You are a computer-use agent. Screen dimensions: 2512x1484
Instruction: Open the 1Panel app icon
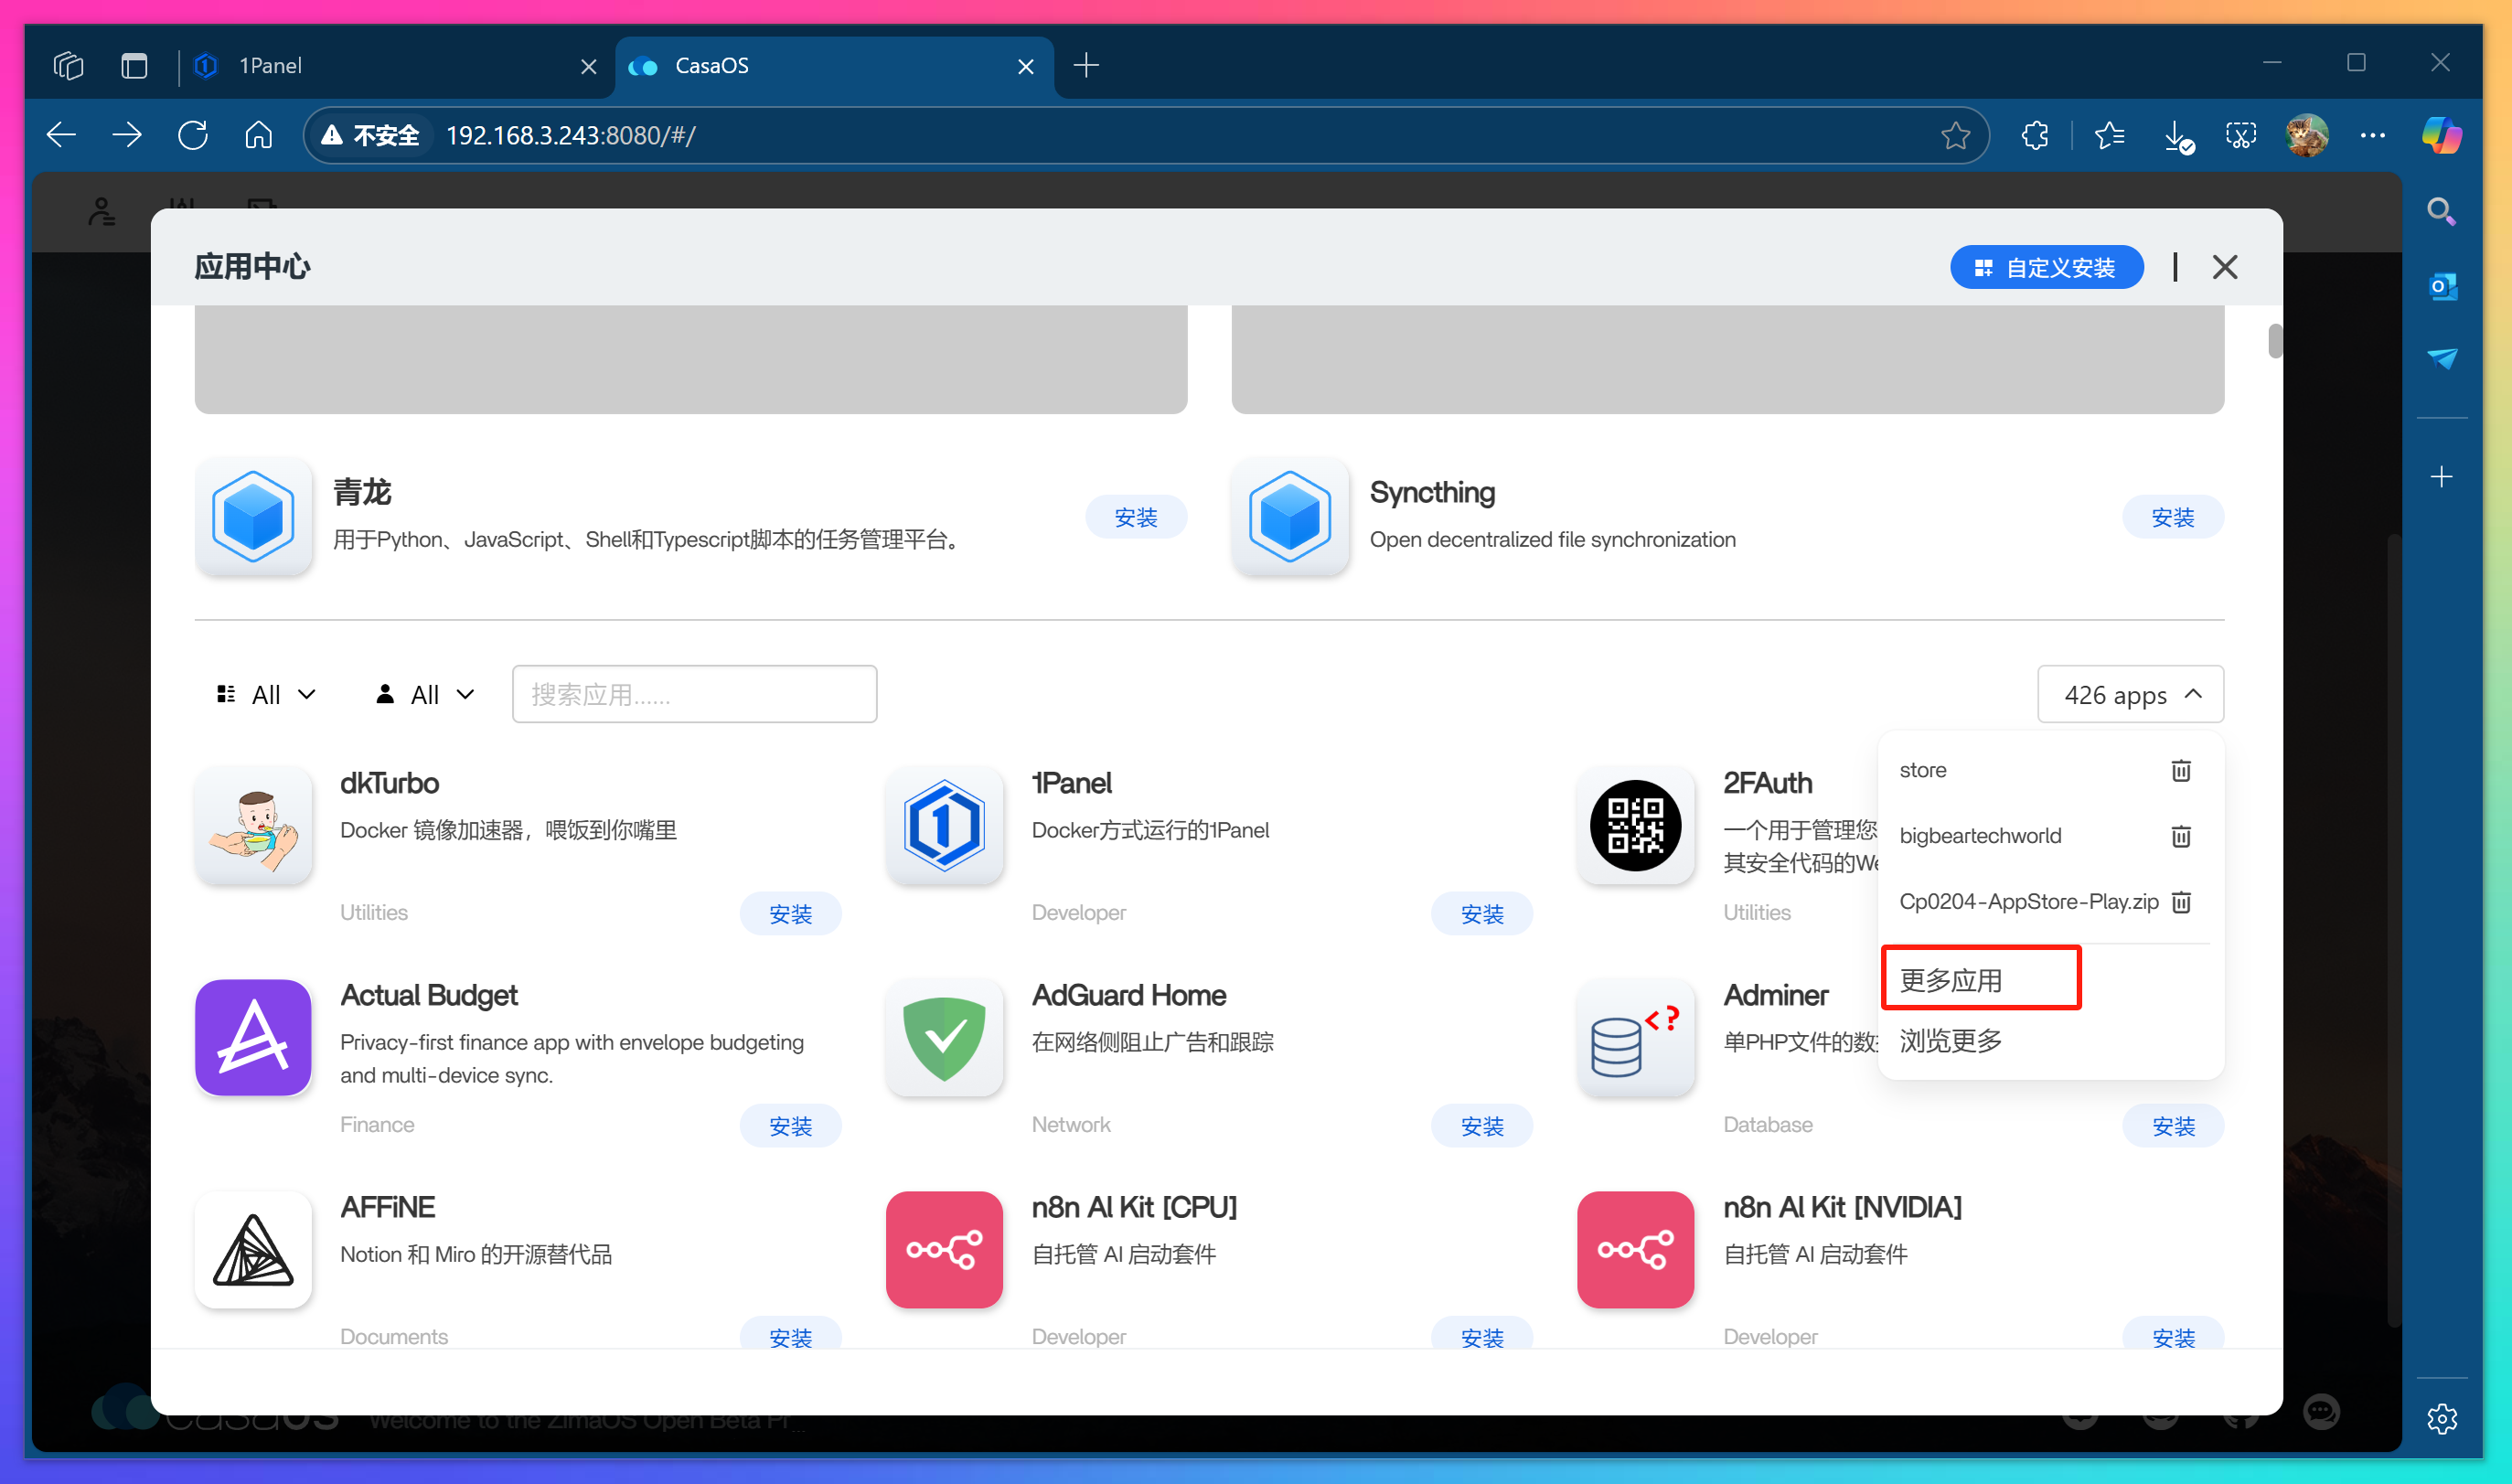point(944,825)
